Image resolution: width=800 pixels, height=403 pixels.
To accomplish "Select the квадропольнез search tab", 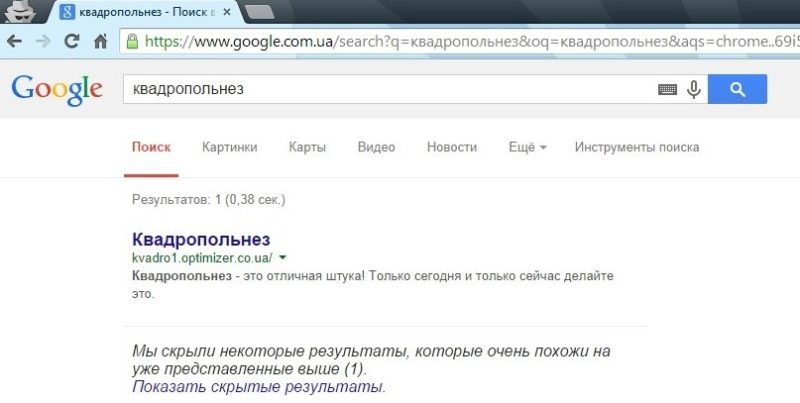I will [145, 12].
